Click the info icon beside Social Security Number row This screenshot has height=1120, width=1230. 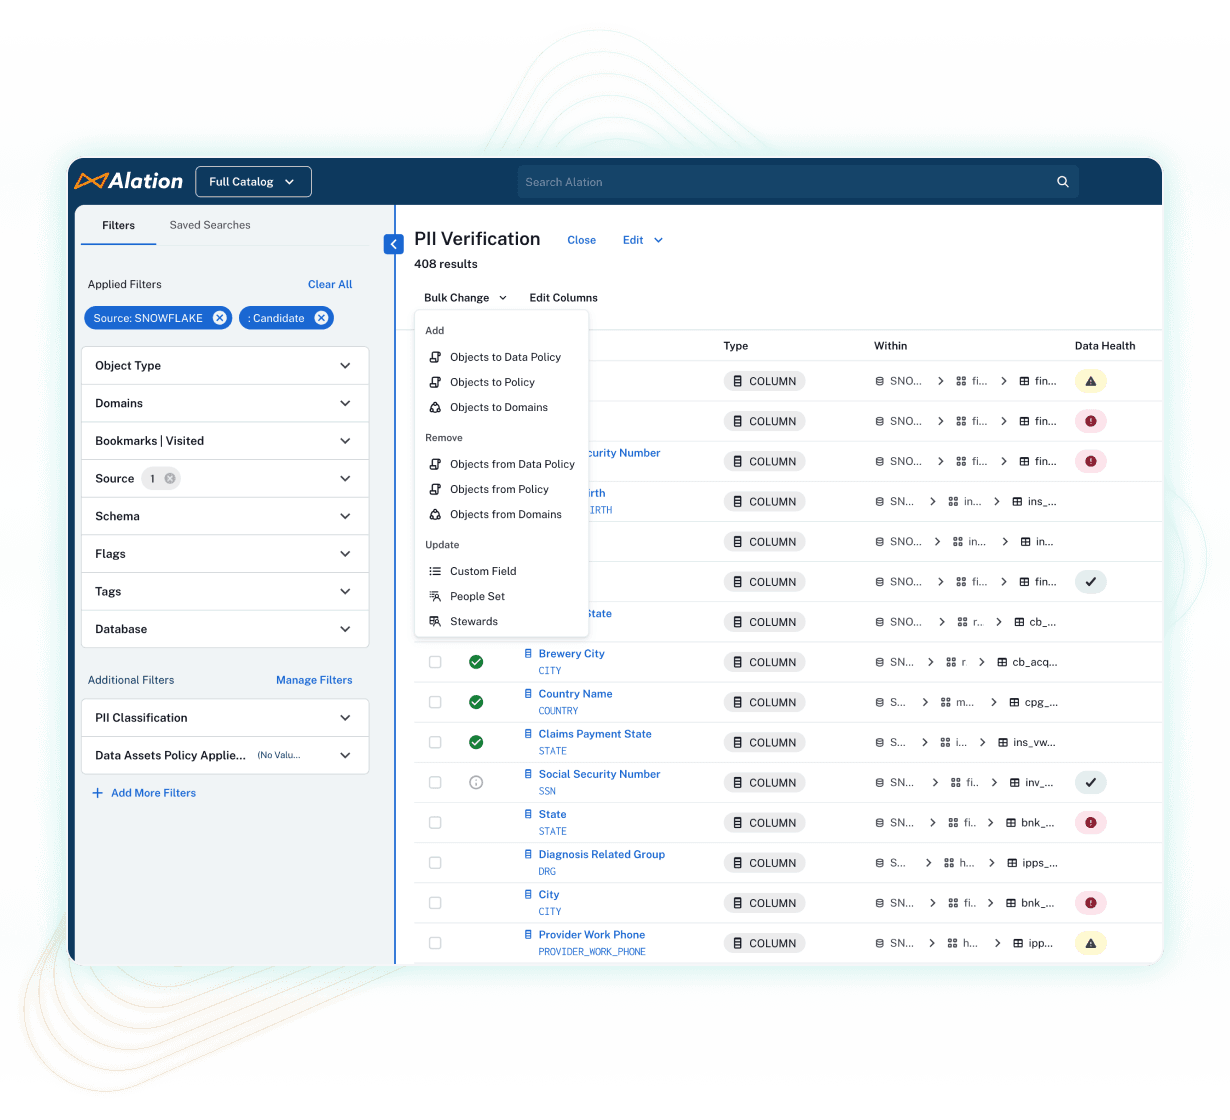coord(476,782)
